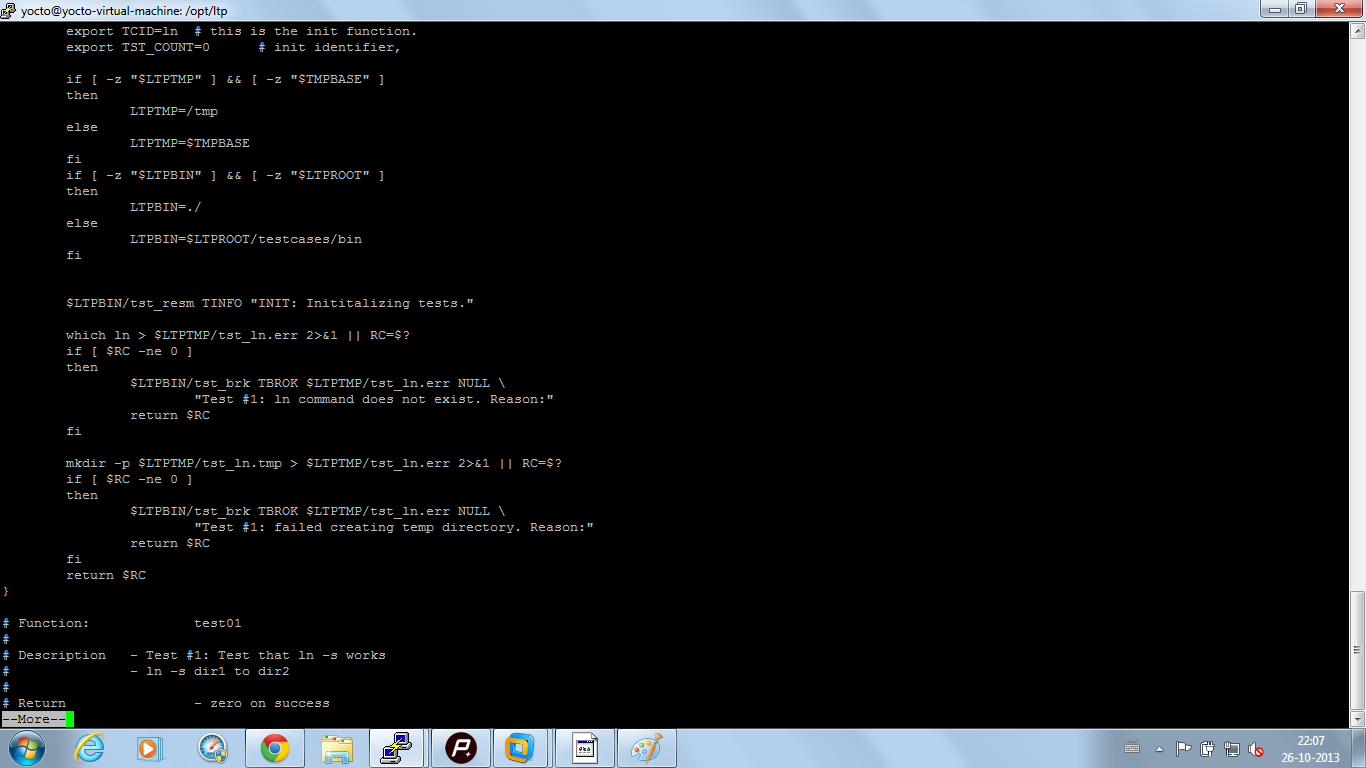The image size is (1366, 768).
Task: Show hidden tray icons with the up arrow
Action: tap(1160, 748)
